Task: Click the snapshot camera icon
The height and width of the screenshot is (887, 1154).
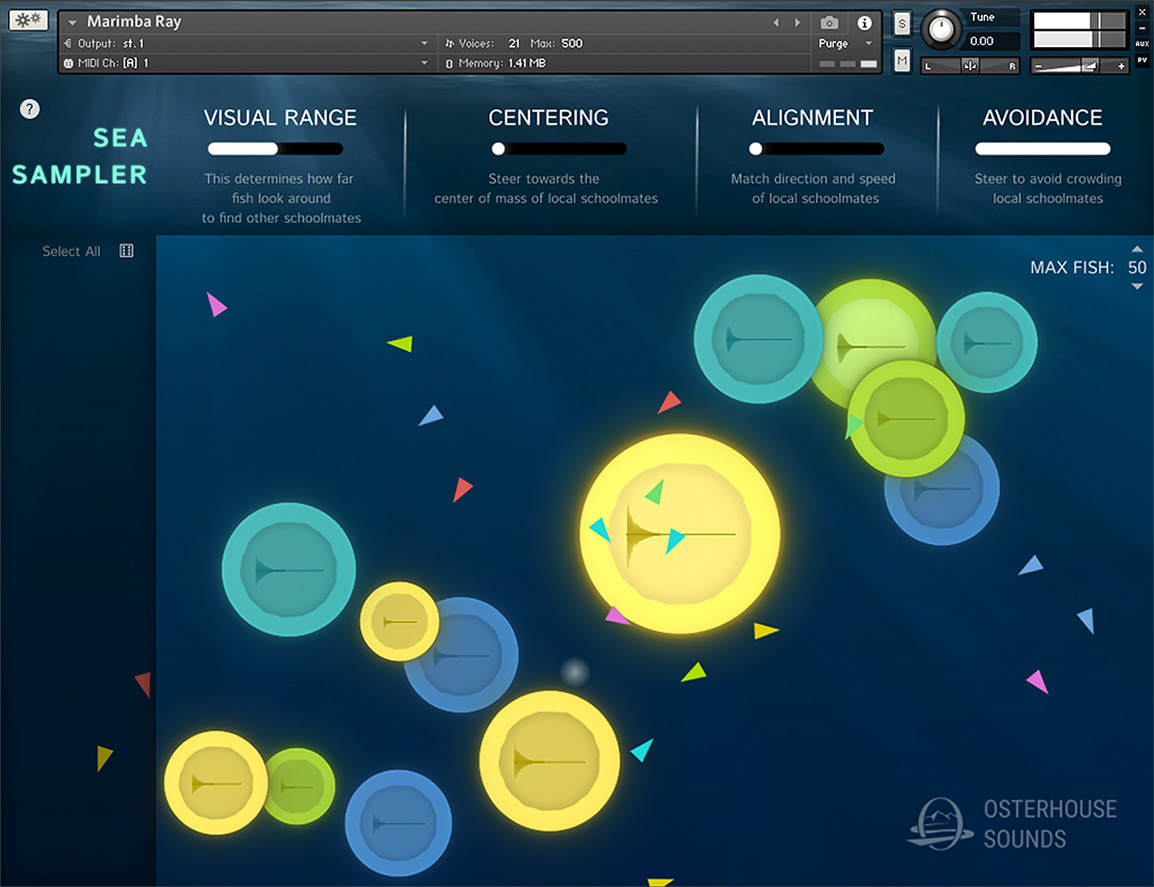Action: [x=829, y=23]
